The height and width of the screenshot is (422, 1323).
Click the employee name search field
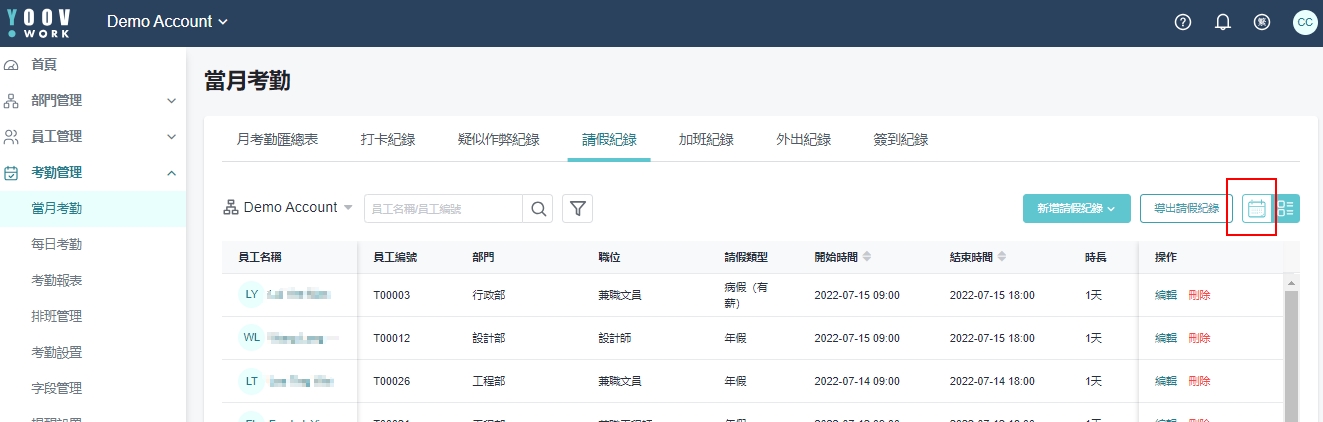[x=443, y=208]
